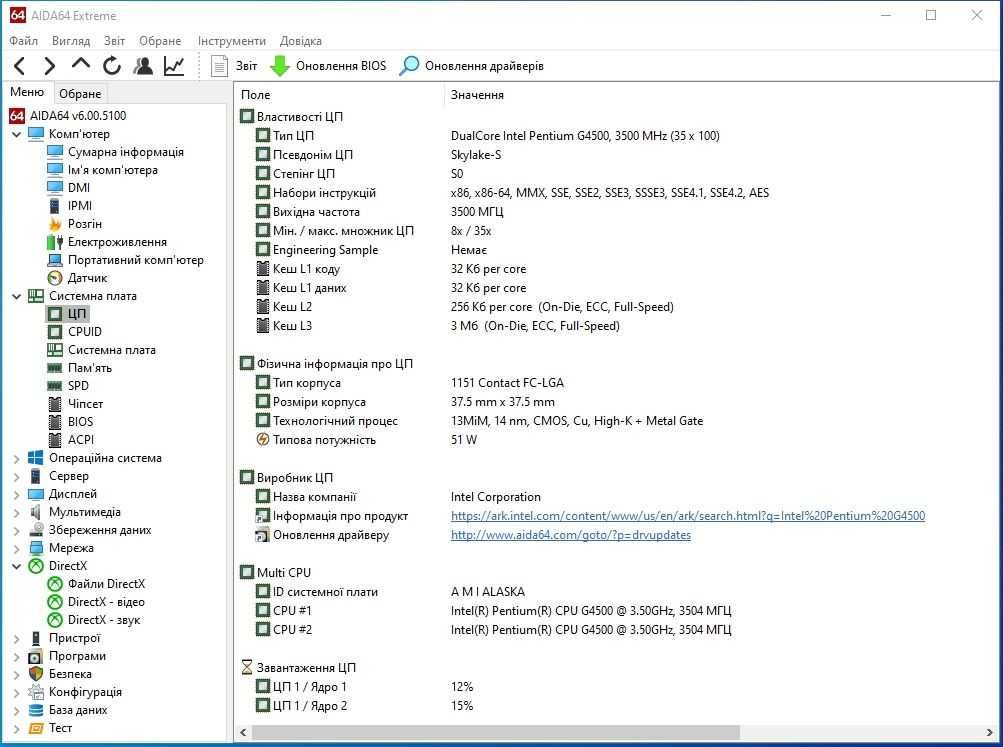Select the Датчик sensor icon
This screenshot has height=747, width=1003.
coord(55,278)
